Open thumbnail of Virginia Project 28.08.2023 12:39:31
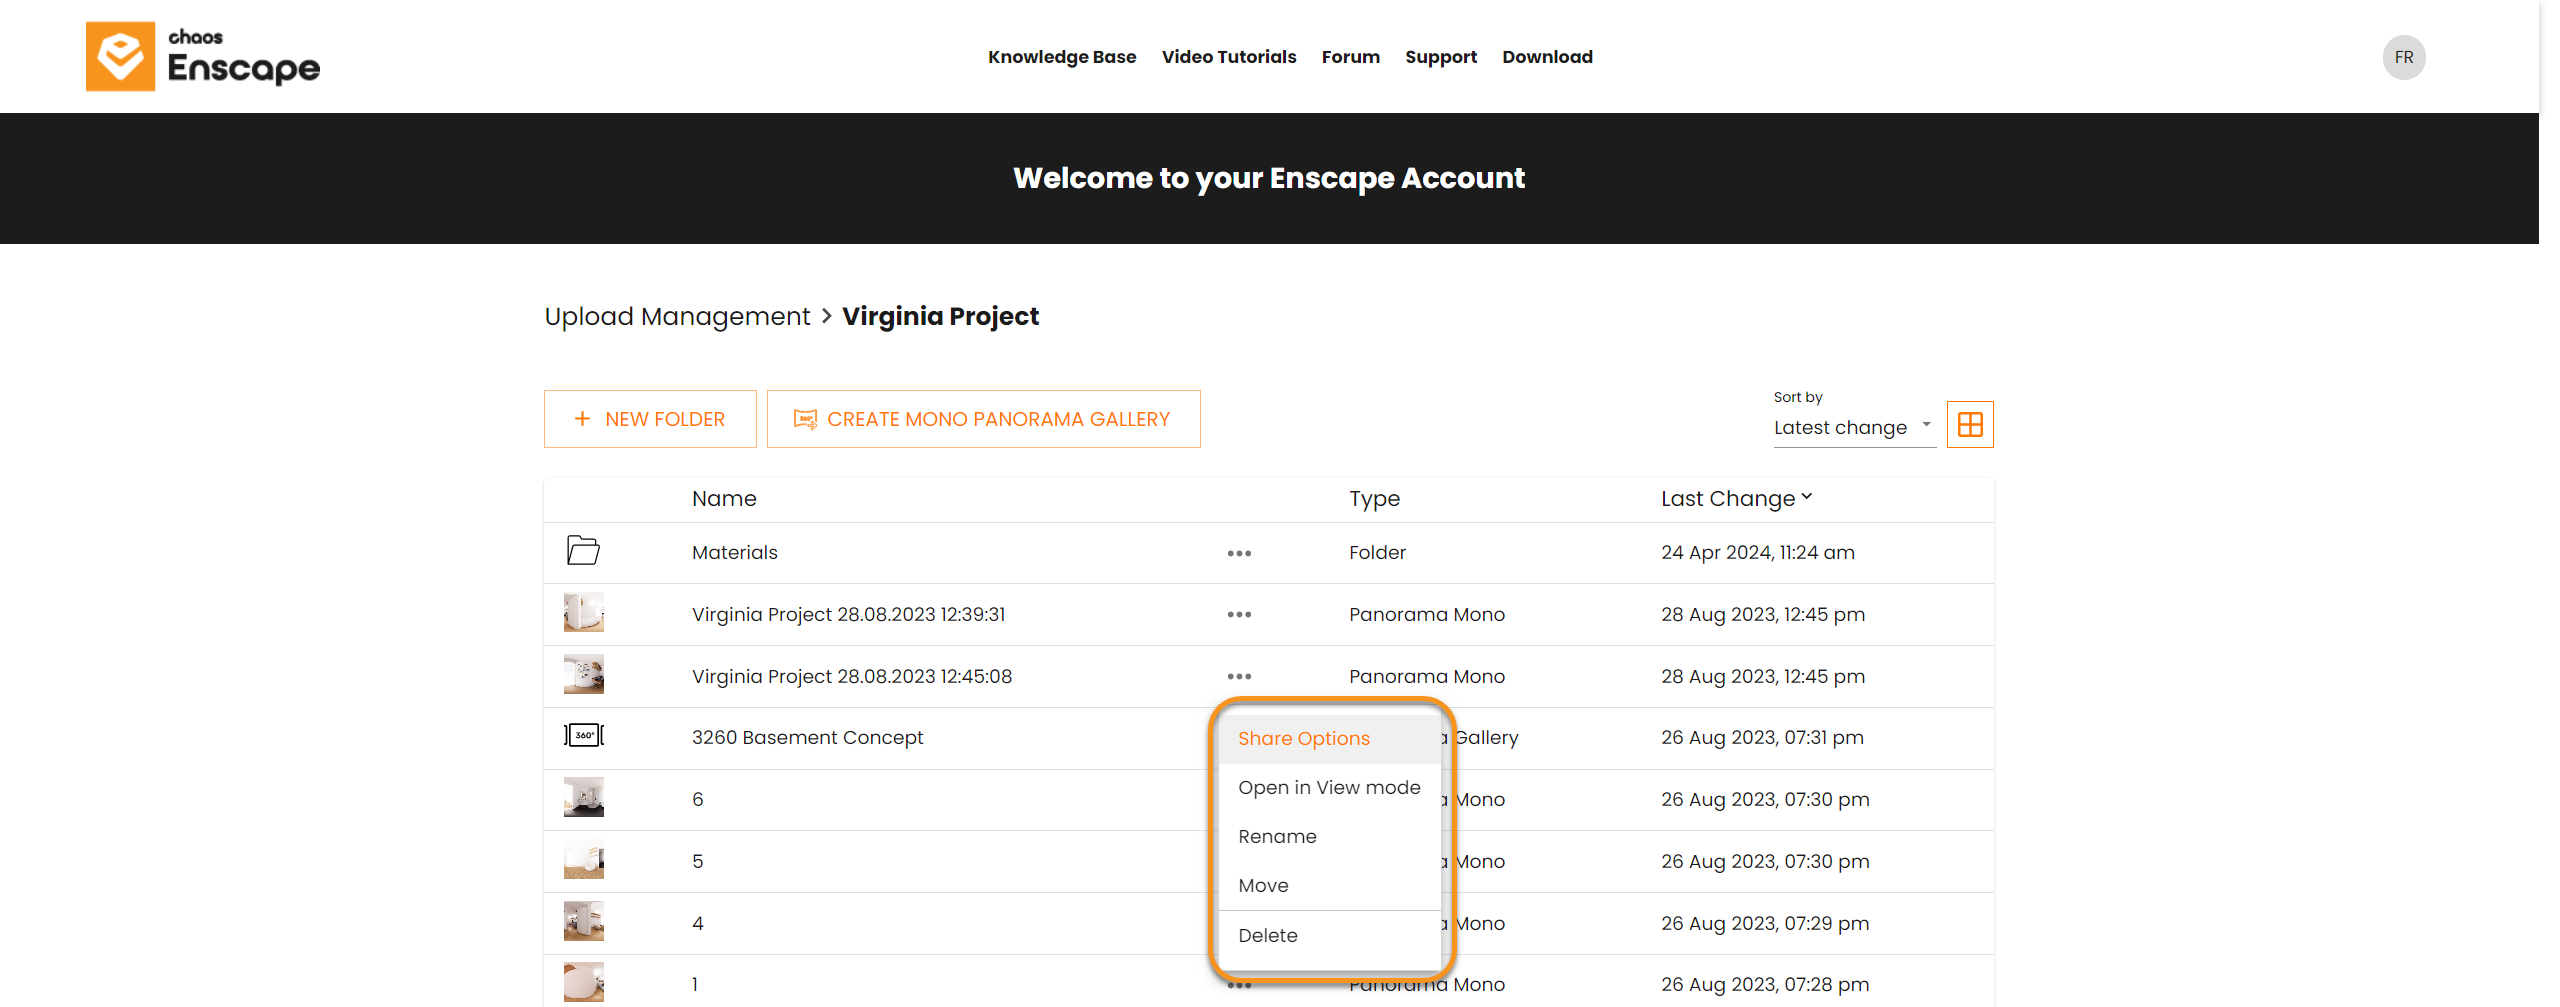The width and height of the screenshot is (2560, 1007). (x=584, y=613)
